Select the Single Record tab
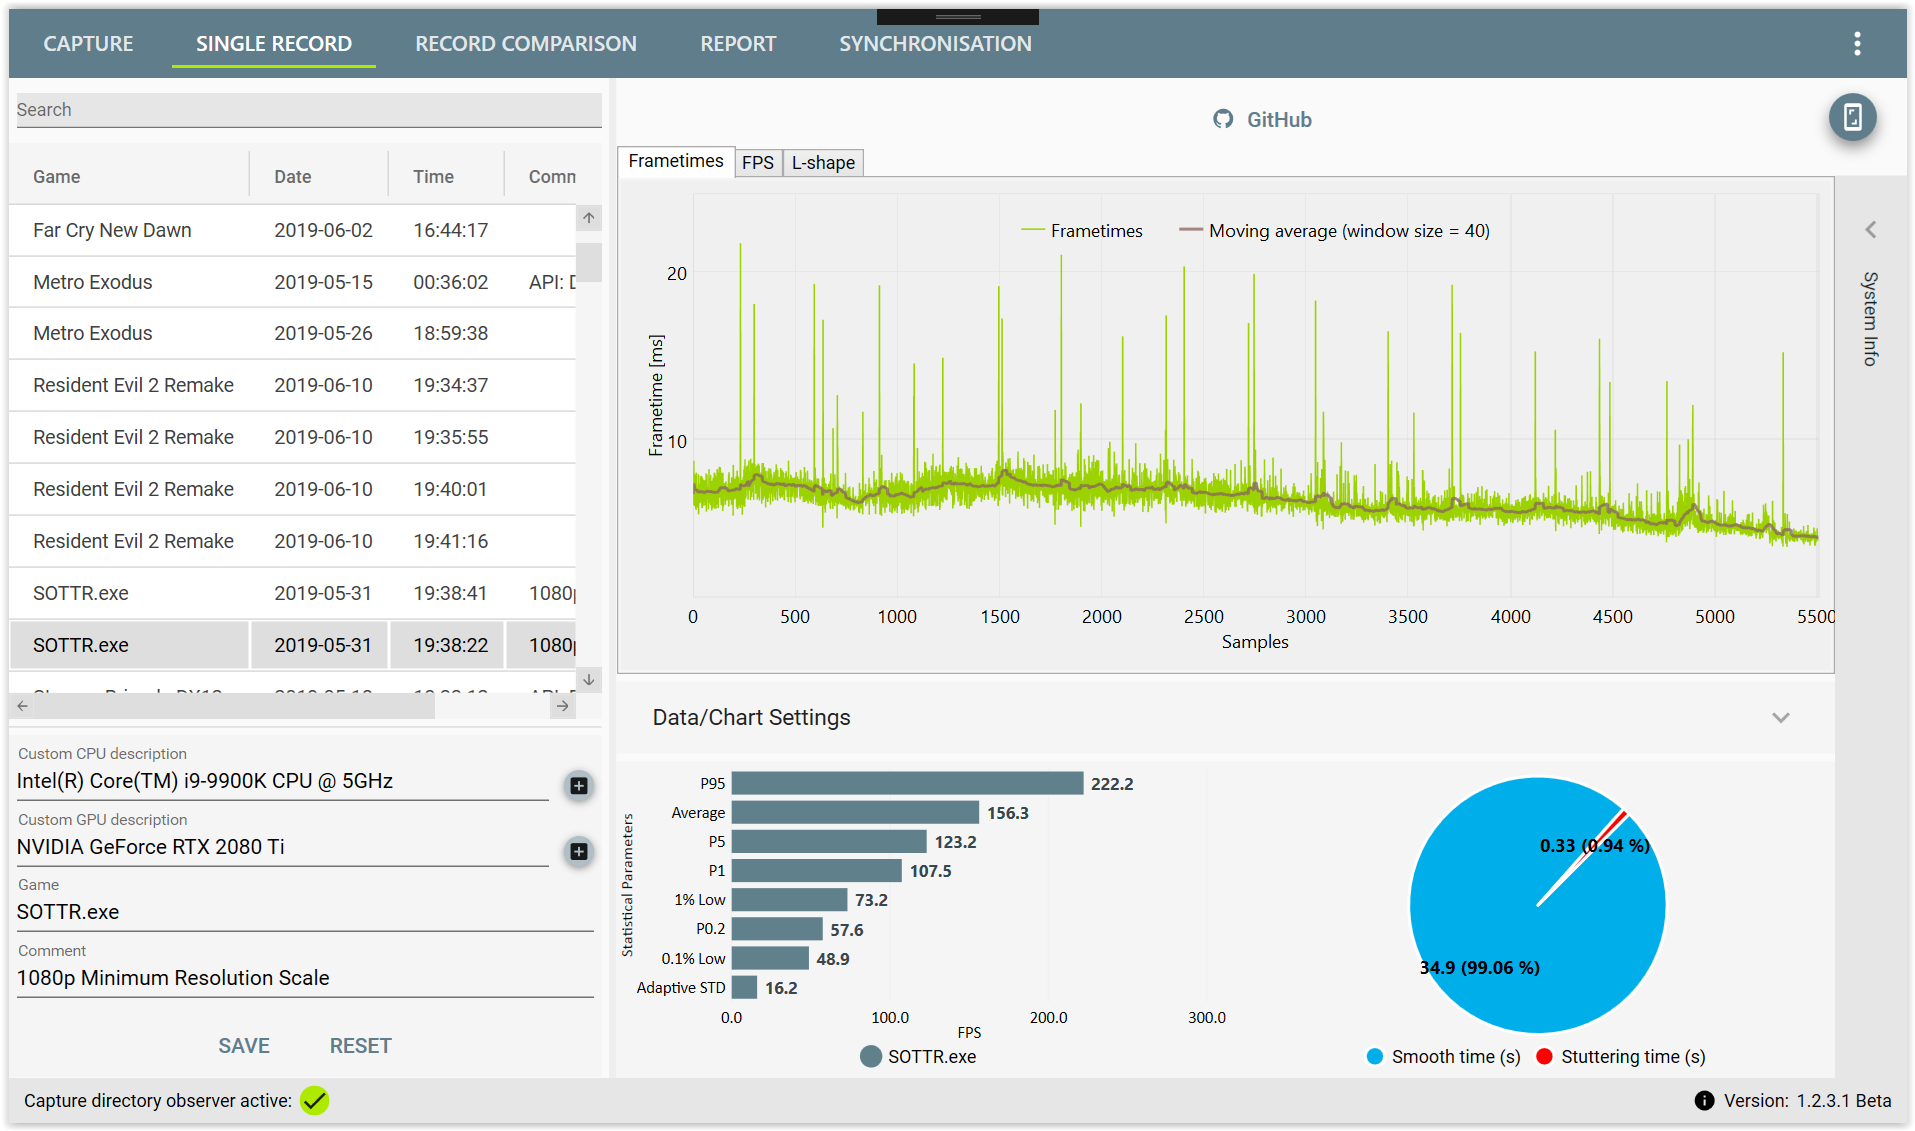This screenshot has height=1131, width=1915. [x=274, y=44]
